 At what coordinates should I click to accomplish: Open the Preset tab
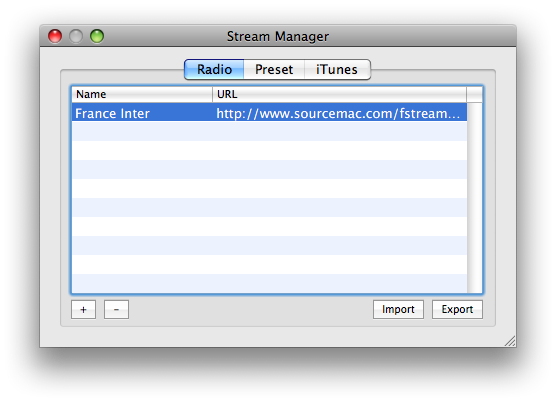274,69
